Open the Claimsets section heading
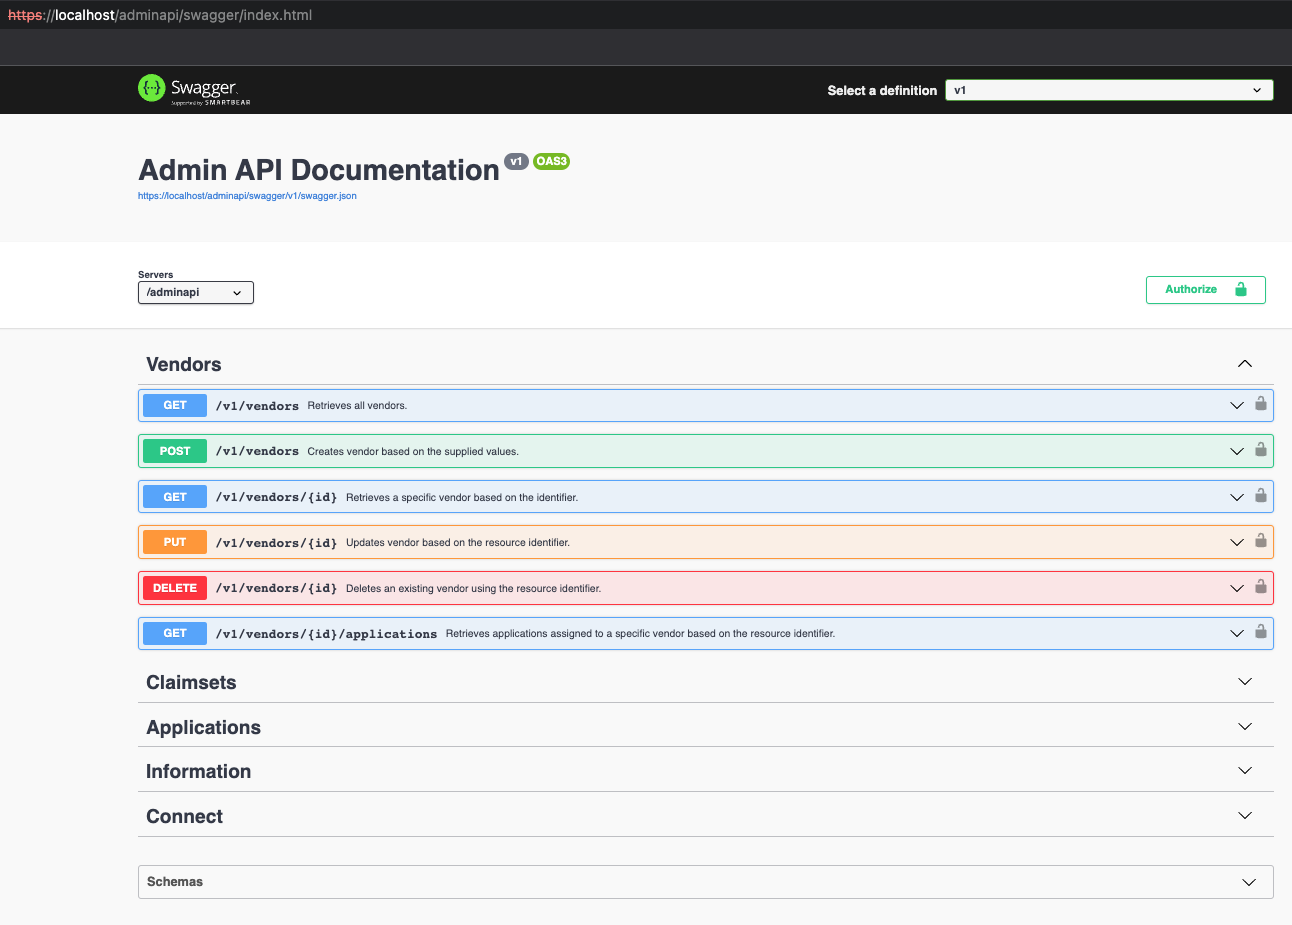This screenshot has height=925, width=1292. pyautogui.click(x=191, y=682)
